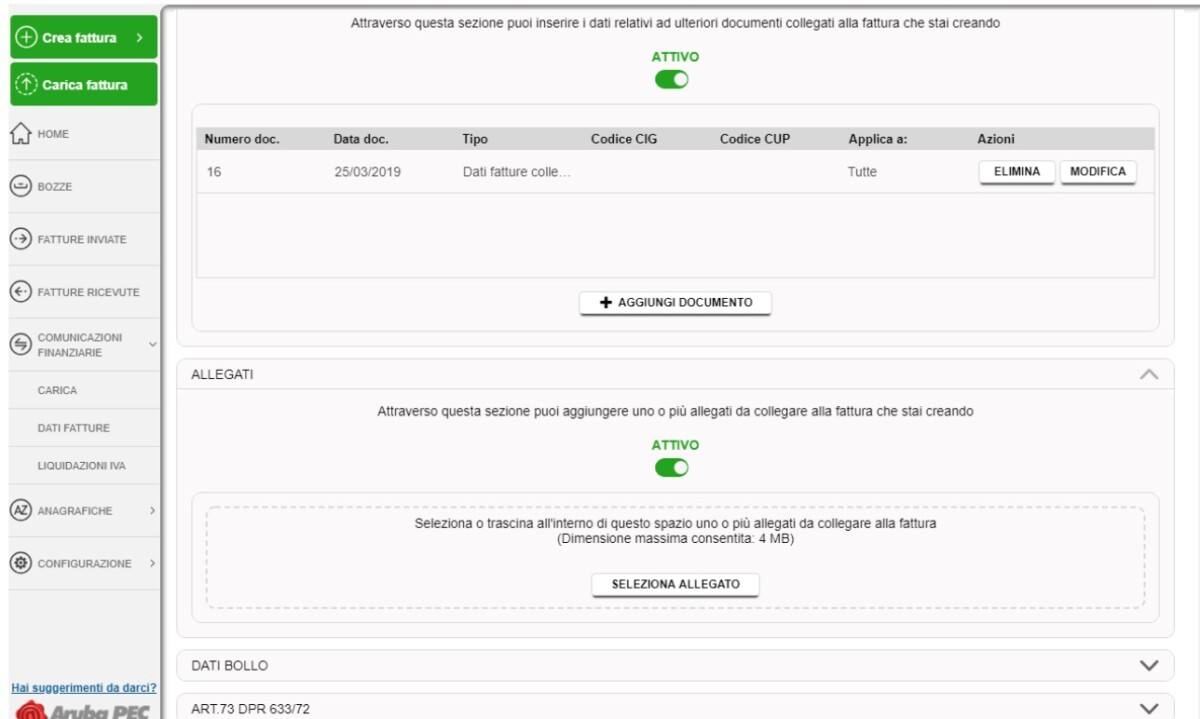The width and height of the screenshot is (1200, 719).
Task: Click the Home house icon
Action: coord(20,134)
